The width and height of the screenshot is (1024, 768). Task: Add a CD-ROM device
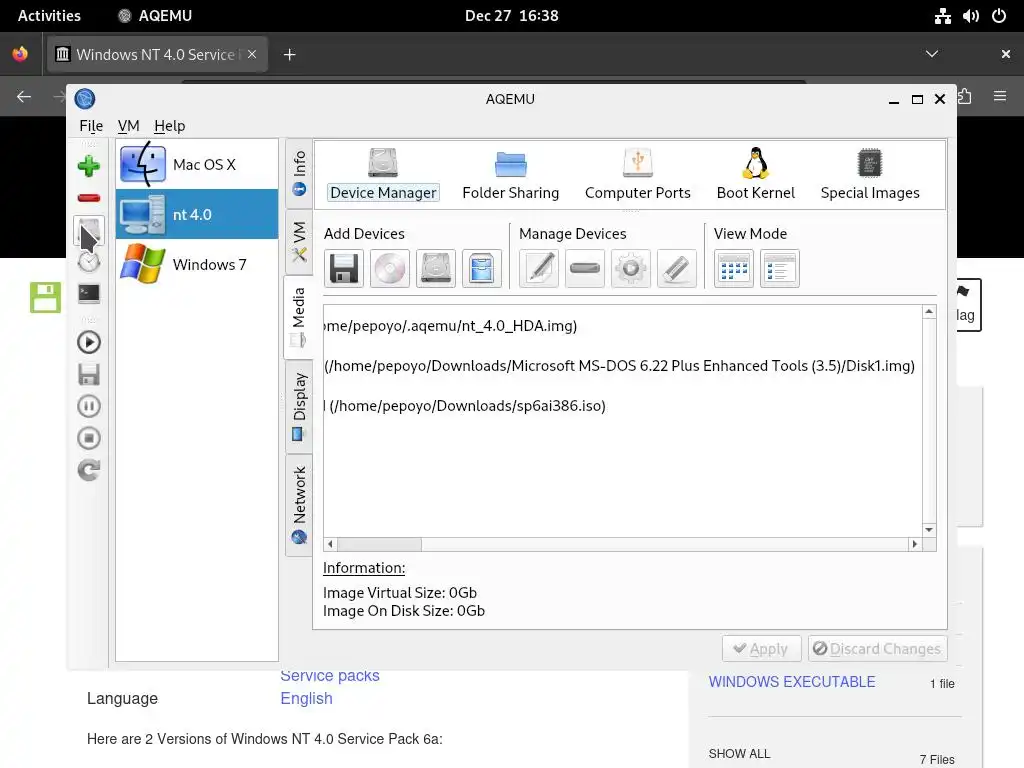pyautogui.click(x=390, y=268)
